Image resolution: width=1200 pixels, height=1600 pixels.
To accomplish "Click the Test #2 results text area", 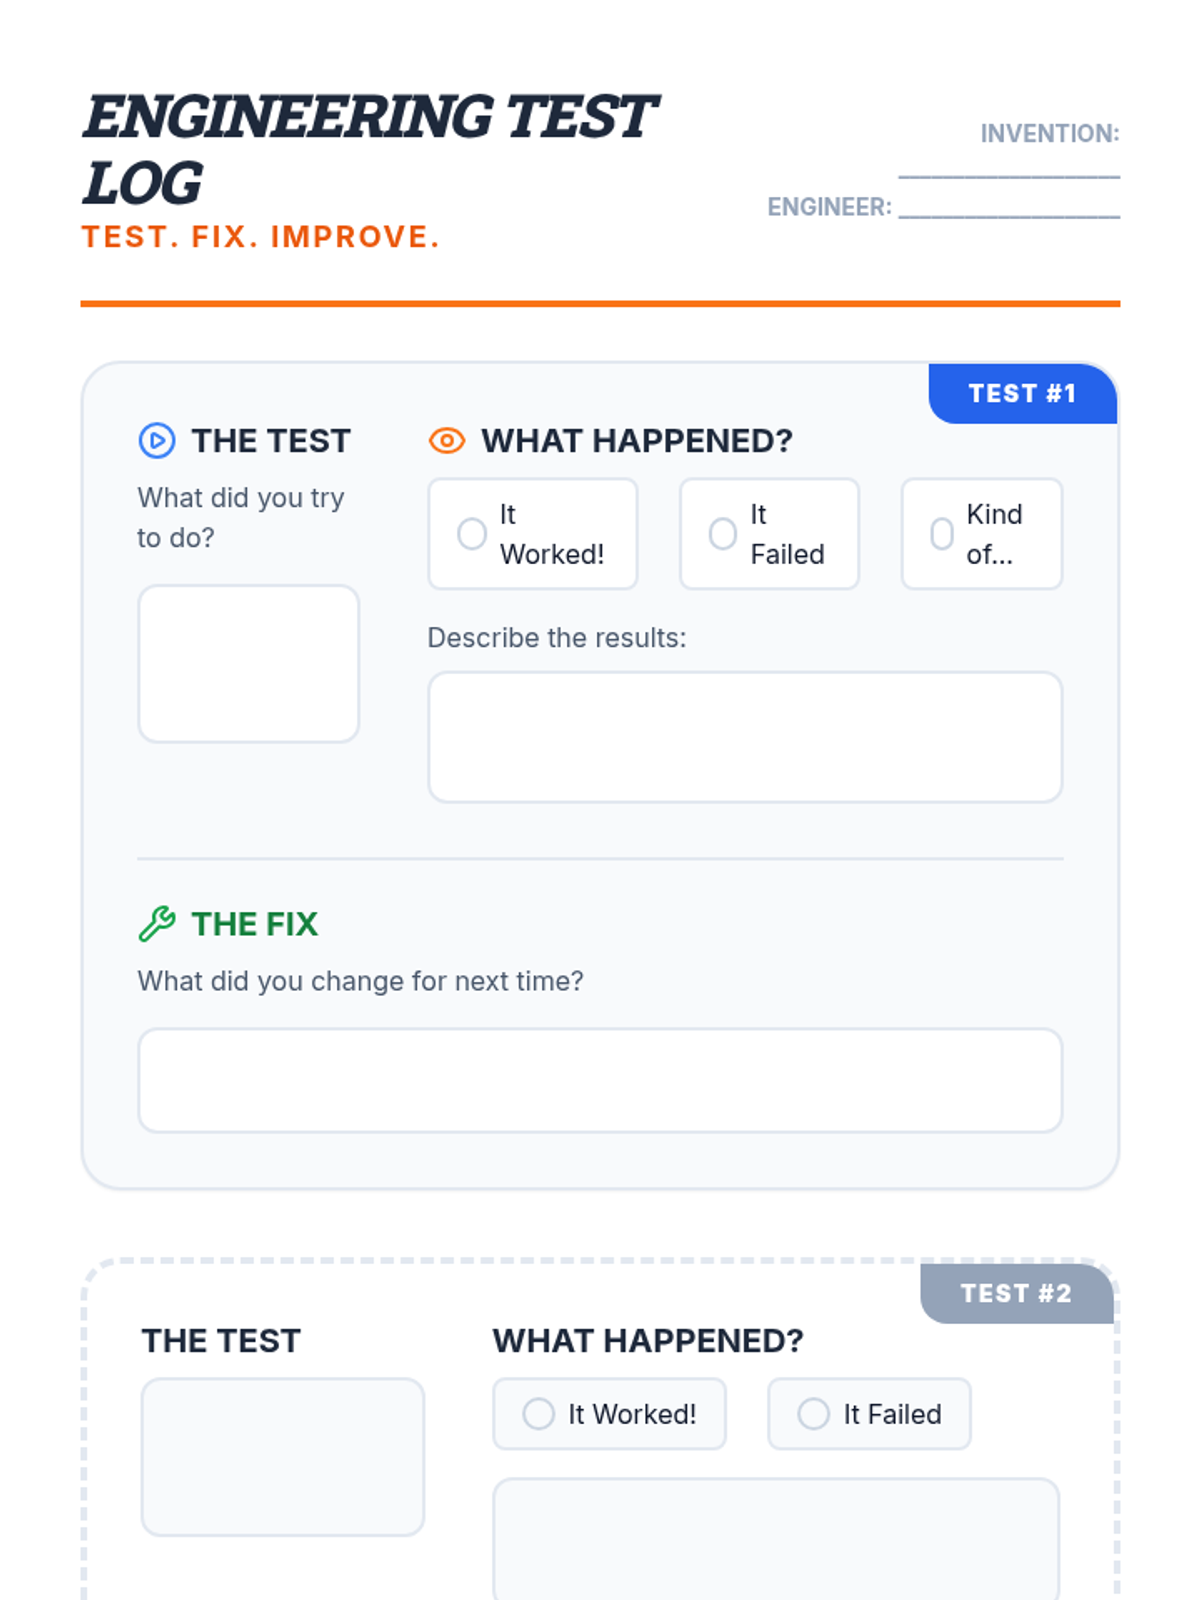I will [x=776, y=1538].
